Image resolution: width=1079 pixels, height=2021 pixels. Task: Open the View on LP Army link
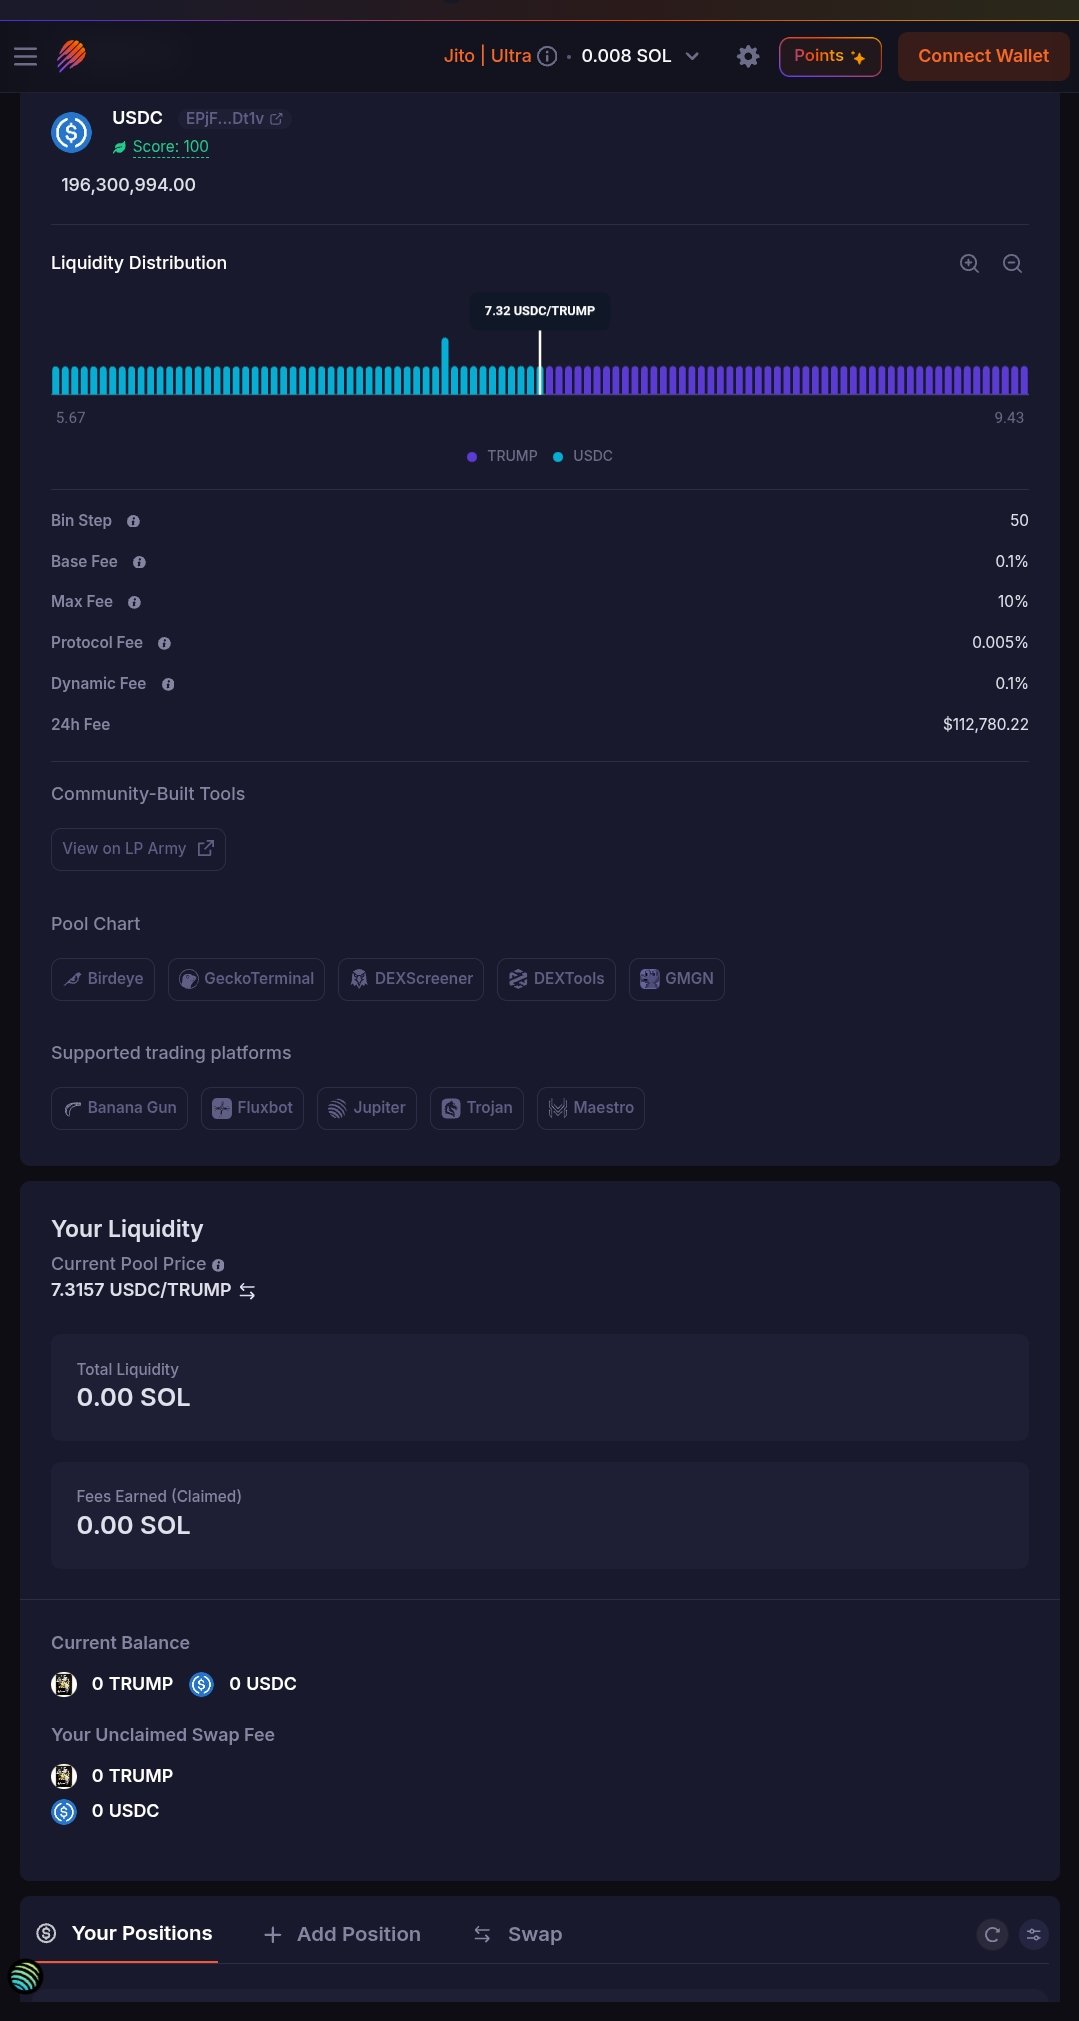click(x=138, y=849)
